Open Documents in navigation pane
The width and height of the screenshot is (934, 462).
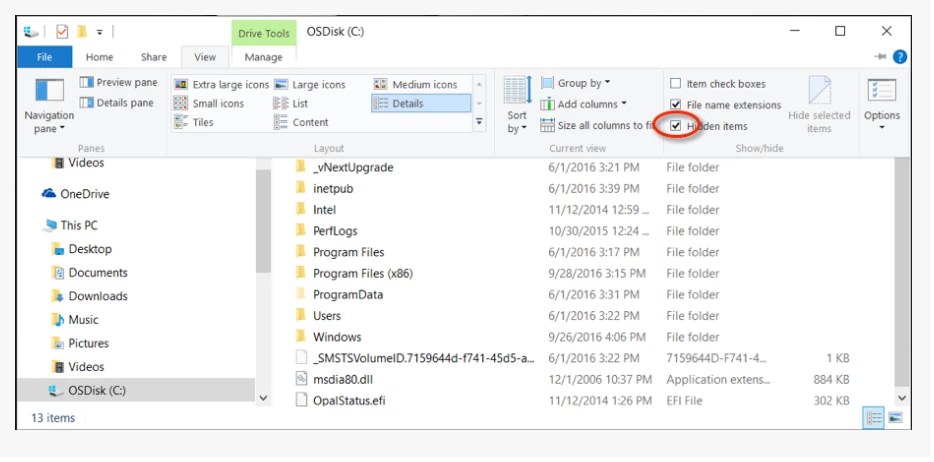(x=98, y=273)
